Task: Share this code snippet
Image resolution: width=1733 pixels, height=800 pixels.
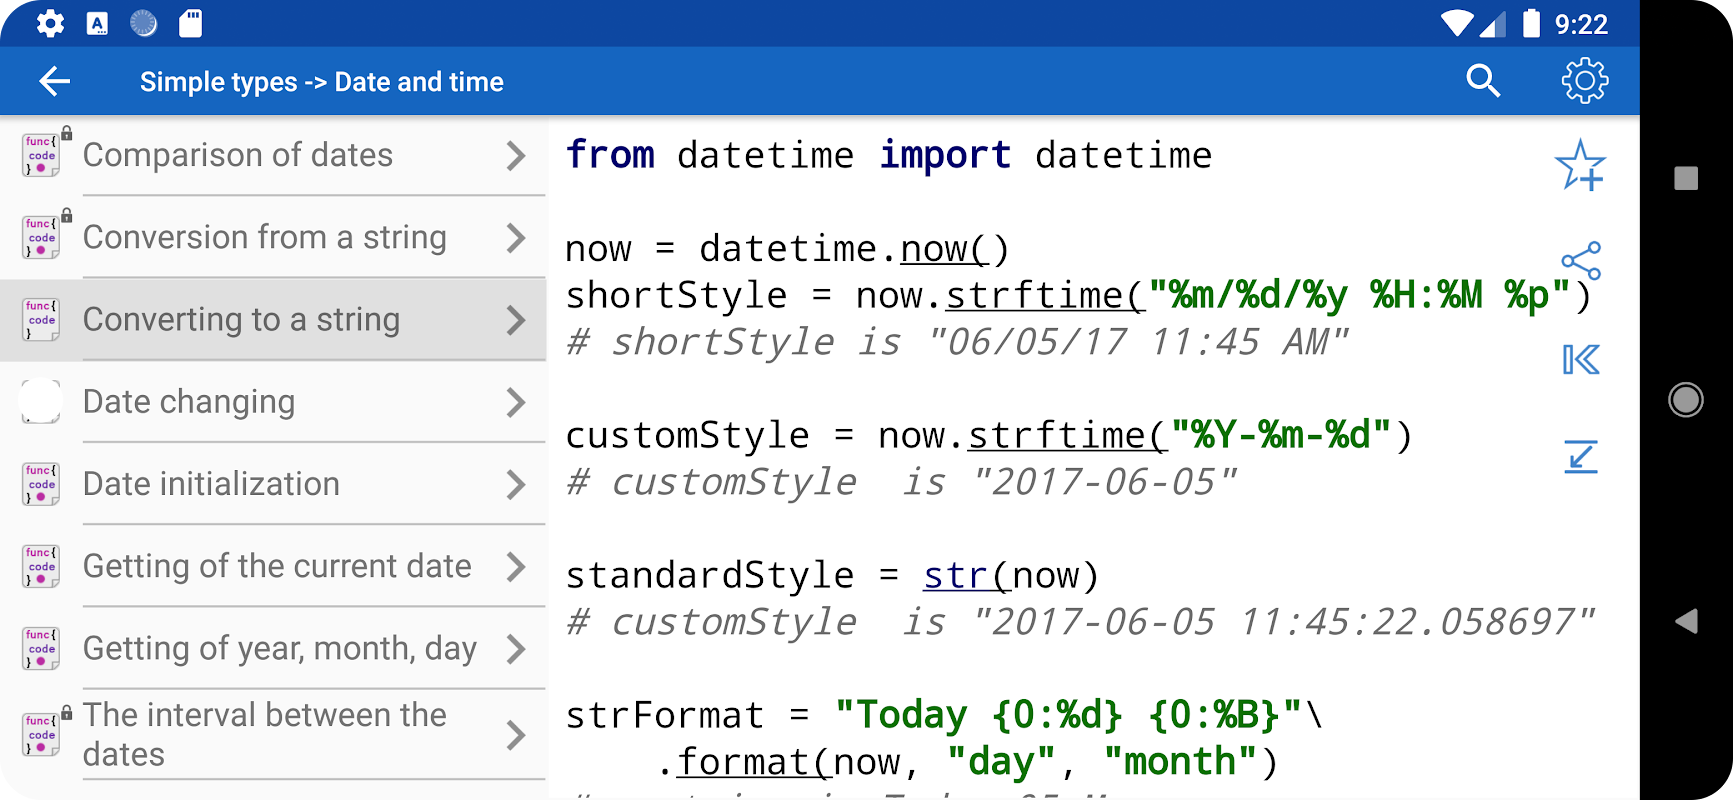Action: coord(1581,261)
